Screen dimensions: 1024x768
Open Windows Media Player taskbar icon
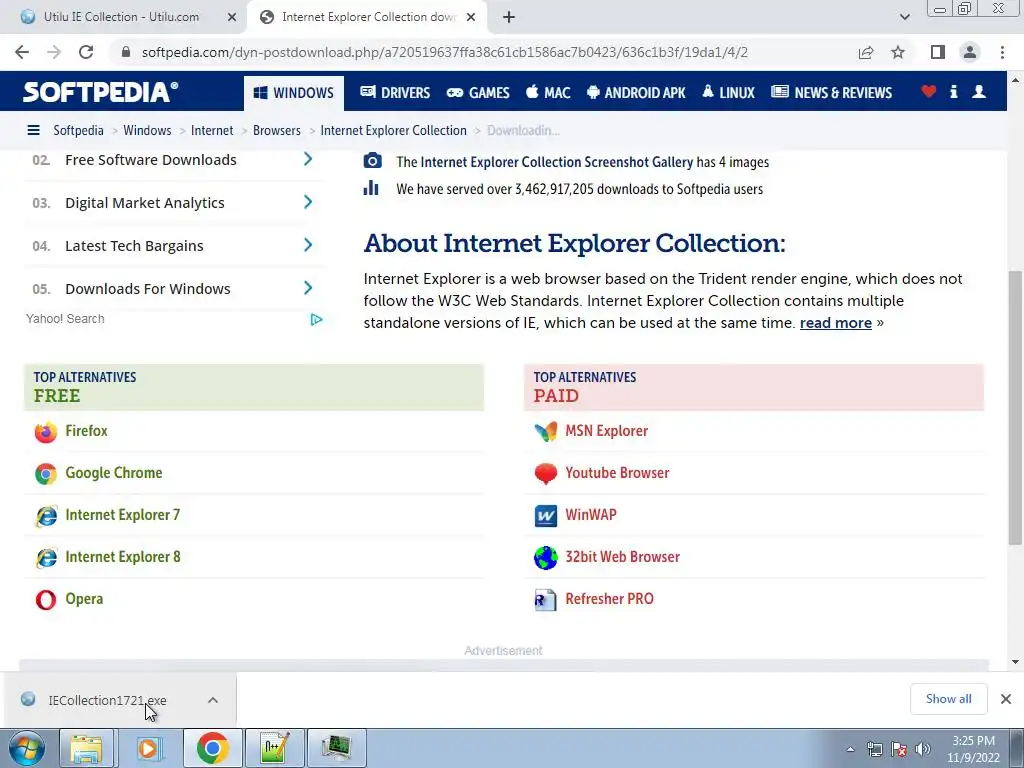pos(148,748)
